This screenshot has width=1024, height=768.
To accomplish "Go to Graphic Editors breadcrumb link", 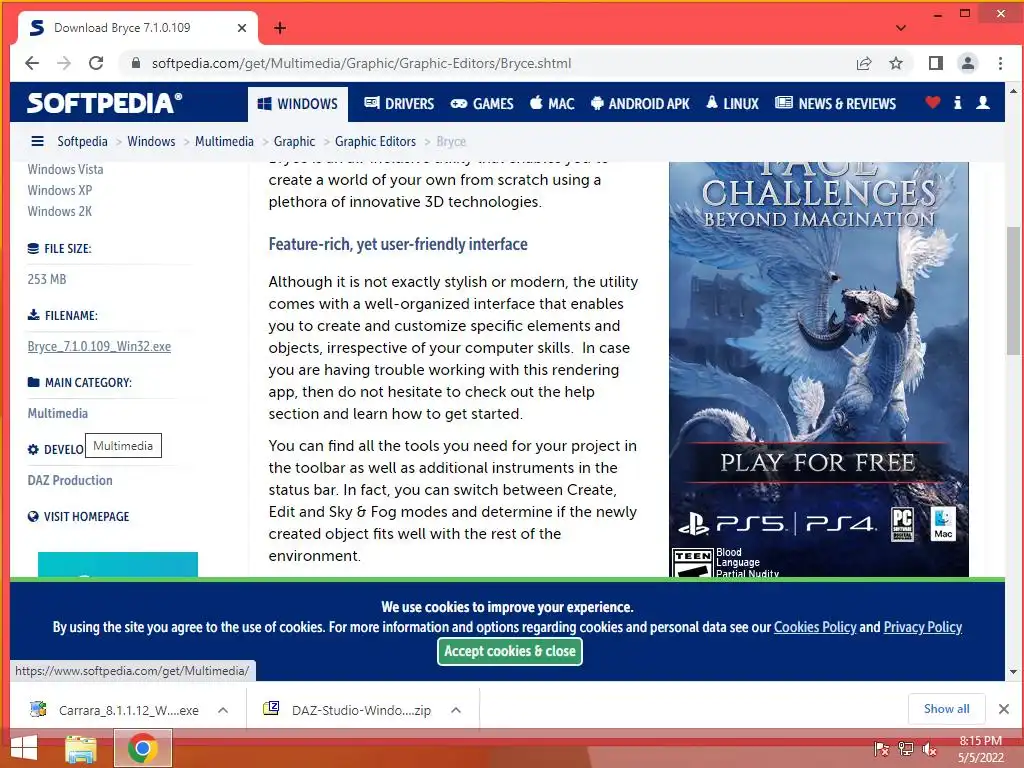I will click(375, 141).
